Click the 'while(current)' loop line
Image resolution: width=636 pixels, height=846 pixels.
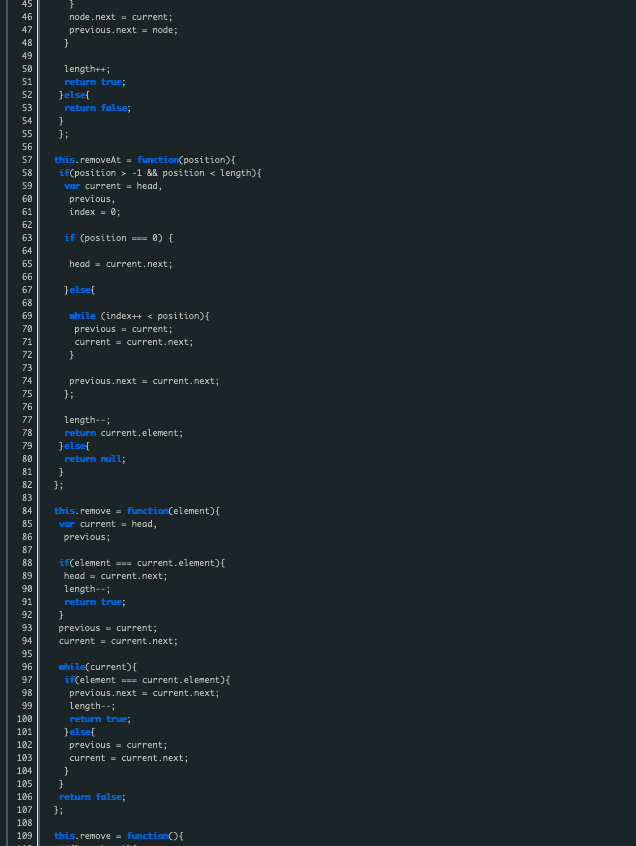pyautogui.click(x=98, y=667)
